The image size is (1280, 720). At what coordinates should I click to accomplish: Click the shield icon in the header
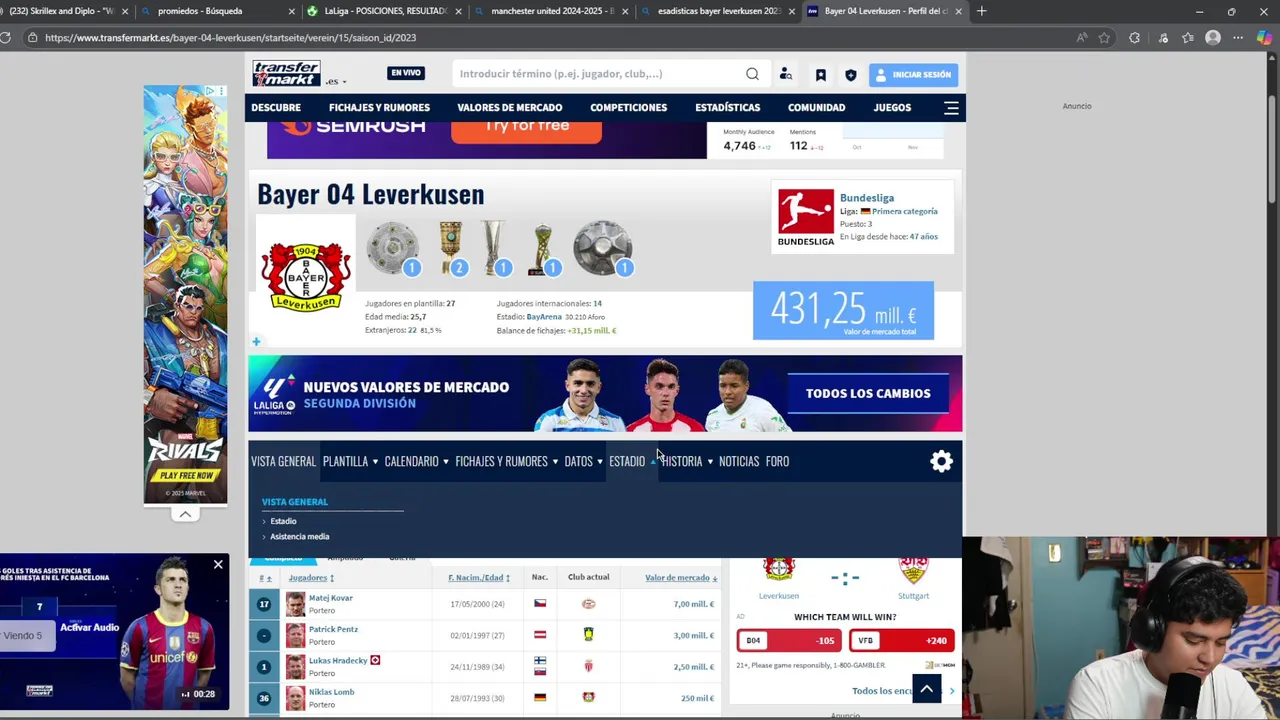pyautogui.click(x=851, y=74)
